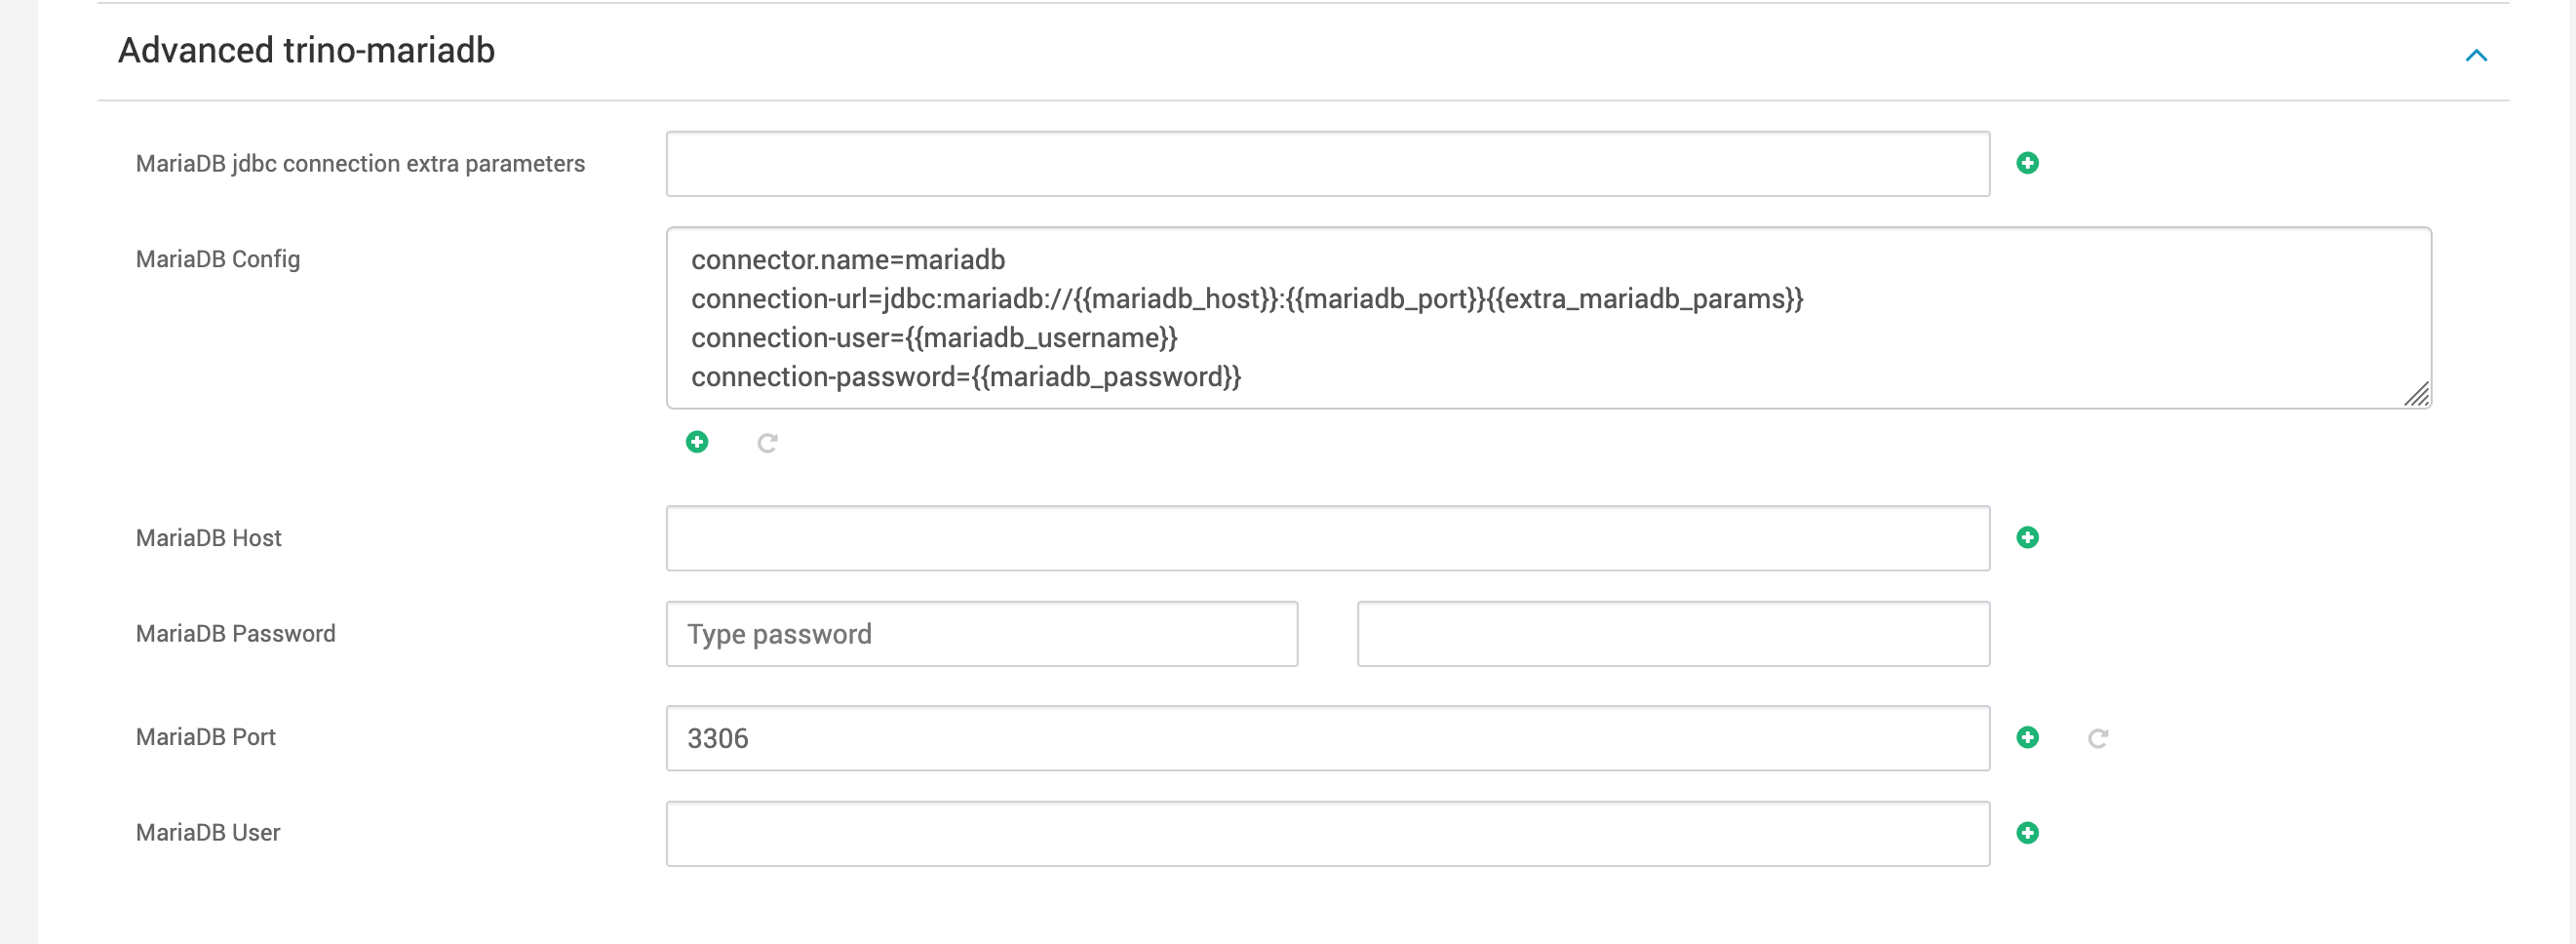The height and width of the screenshot is (944, 2576).
Task: Click the connector.name=mariadb line
Action: (x=848, y=260)
